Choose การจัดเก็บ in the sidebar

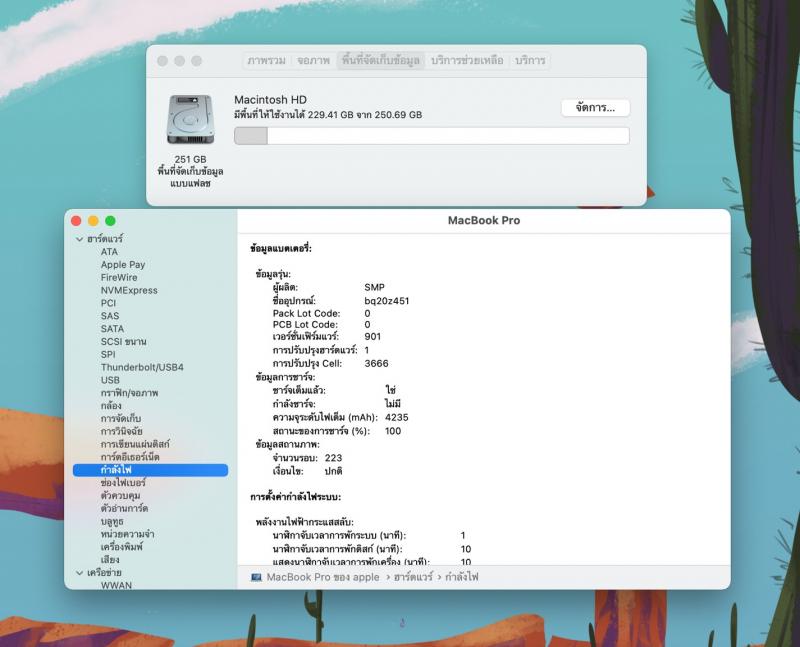[x=121, y=418]
